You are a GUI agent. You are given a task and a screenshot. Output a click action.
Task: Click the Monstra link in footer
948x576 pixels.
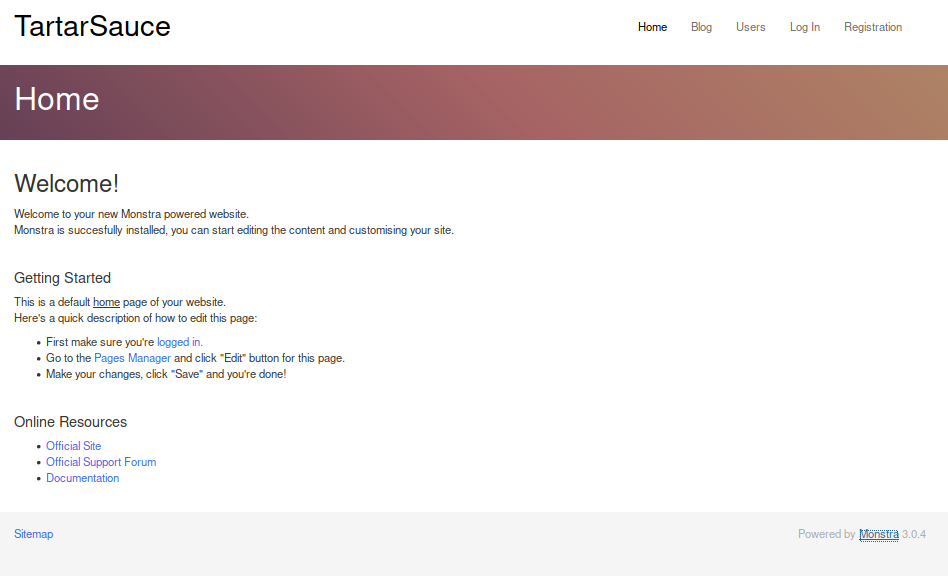tap(878, 534)
